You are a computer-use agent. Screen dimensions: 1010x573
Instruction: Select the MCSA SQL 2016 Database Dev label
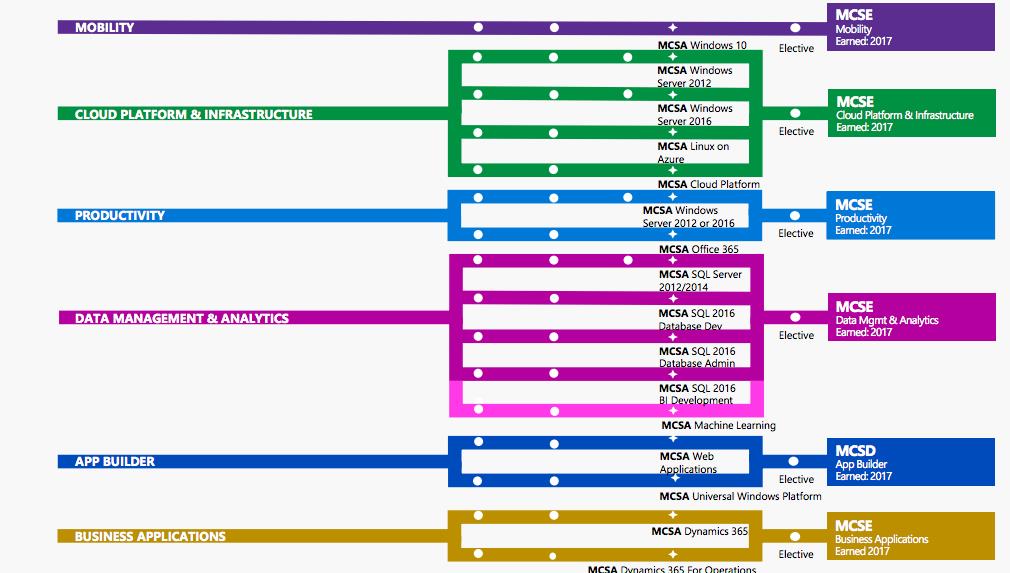(696, 319)
